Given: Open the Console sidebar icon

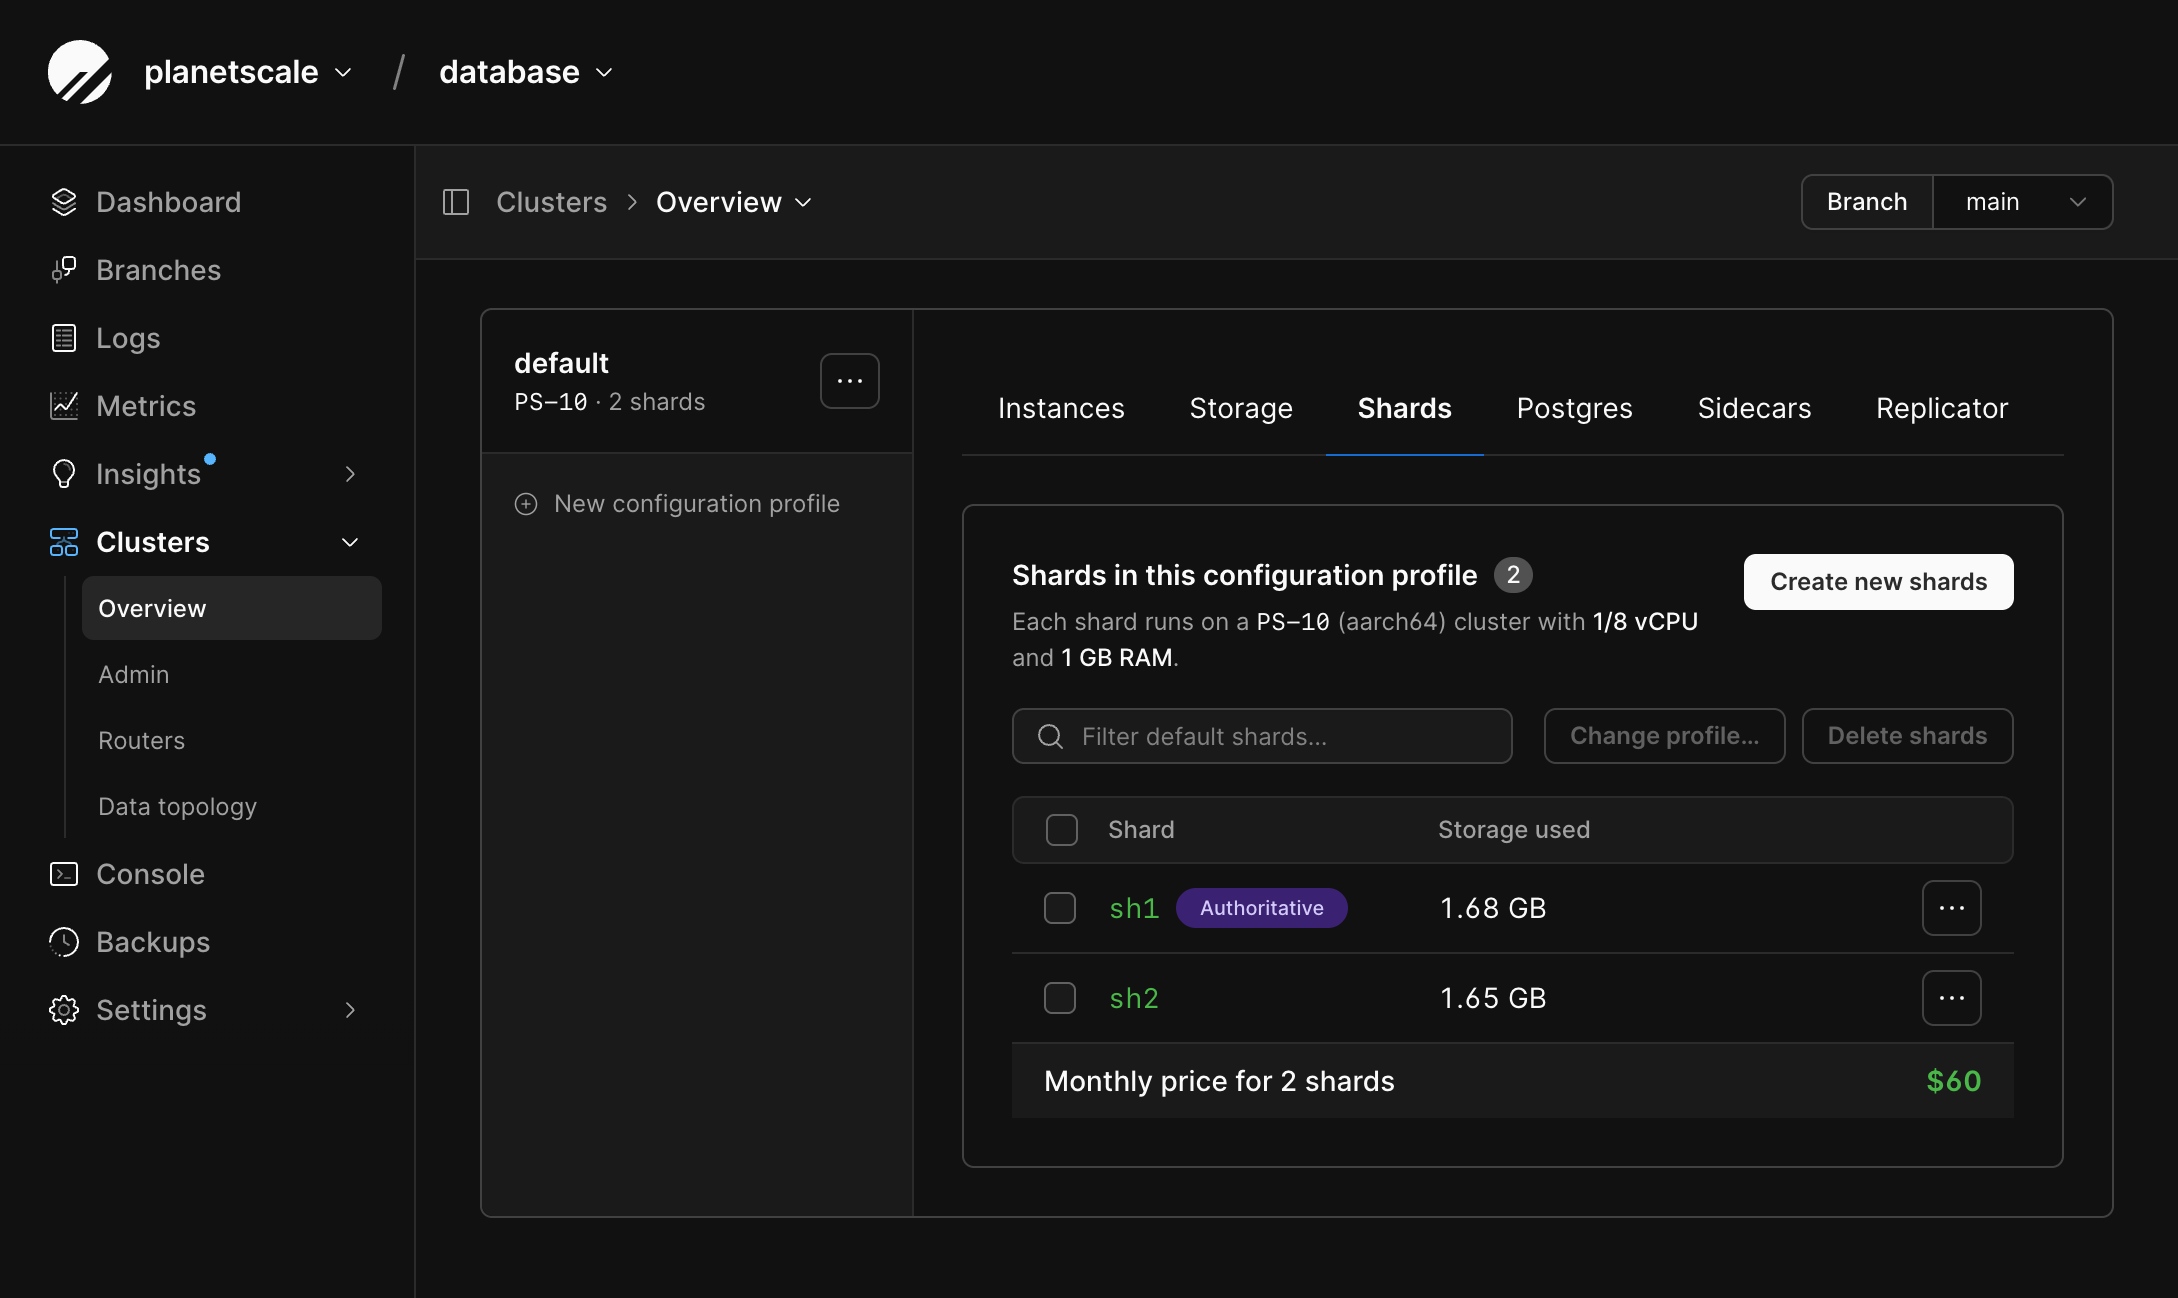Looking at the screenshot, I should coord(64,874).
